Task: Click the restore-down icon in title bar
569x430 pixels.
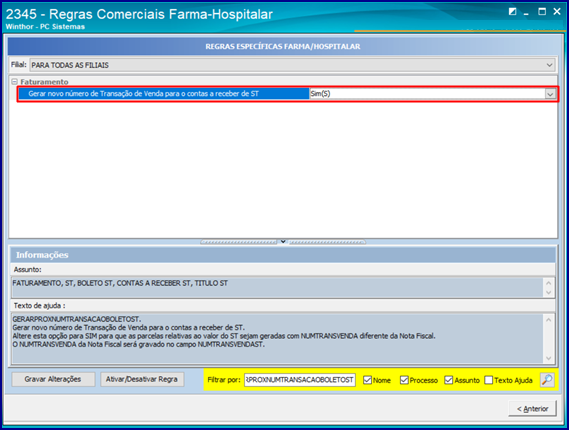Action: (x=512, y=12)
